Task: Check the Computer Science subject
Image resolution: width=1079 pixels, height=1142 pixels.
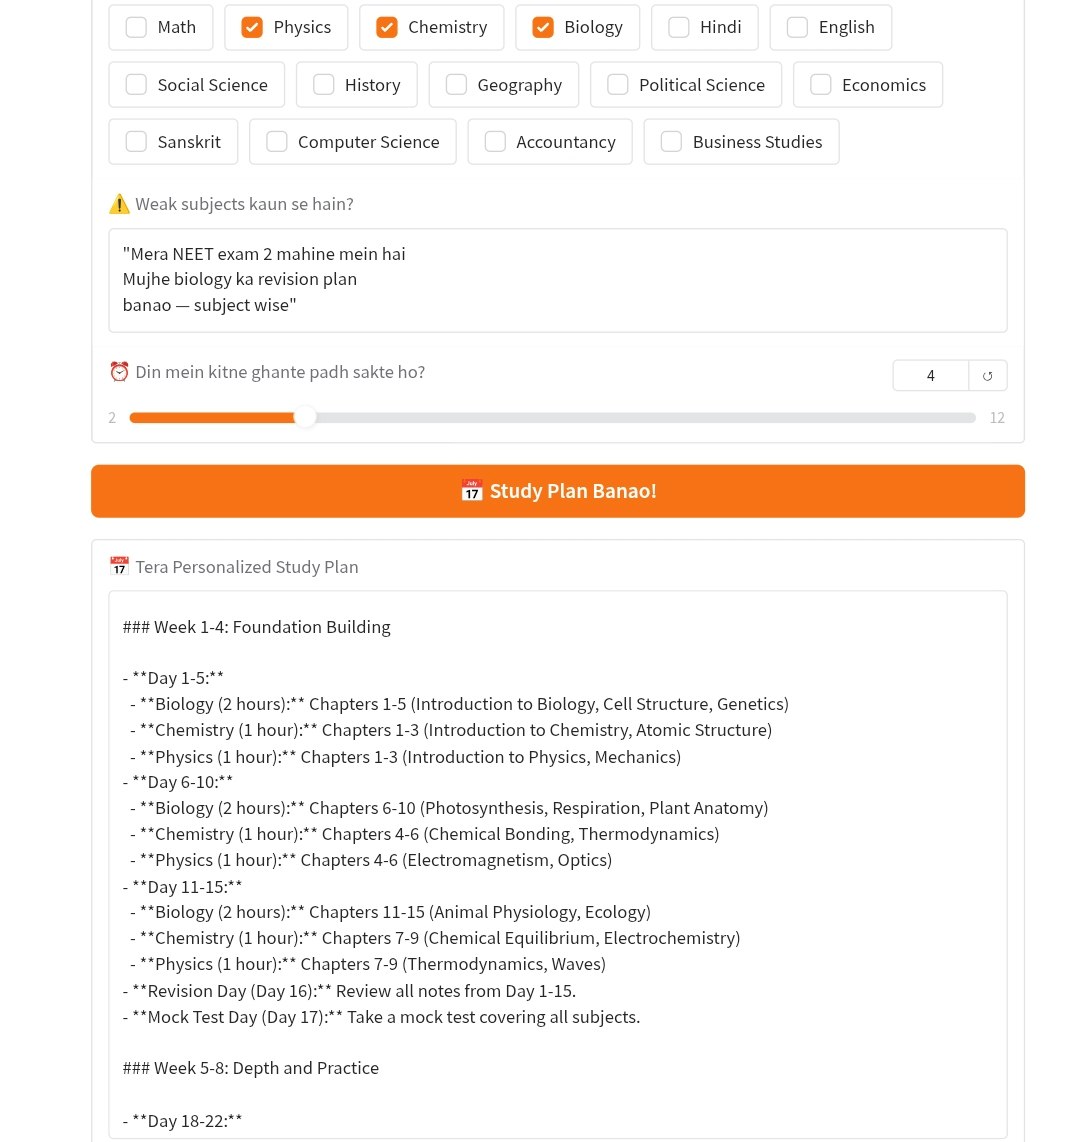Action: [276, 141]
